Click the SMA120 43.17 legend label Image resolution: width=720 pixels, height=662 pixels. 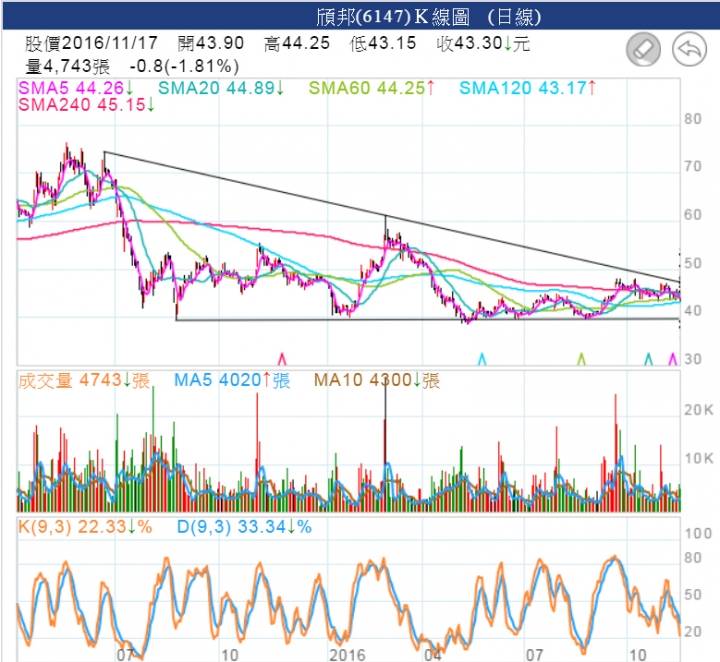click(x=528, y=88)
